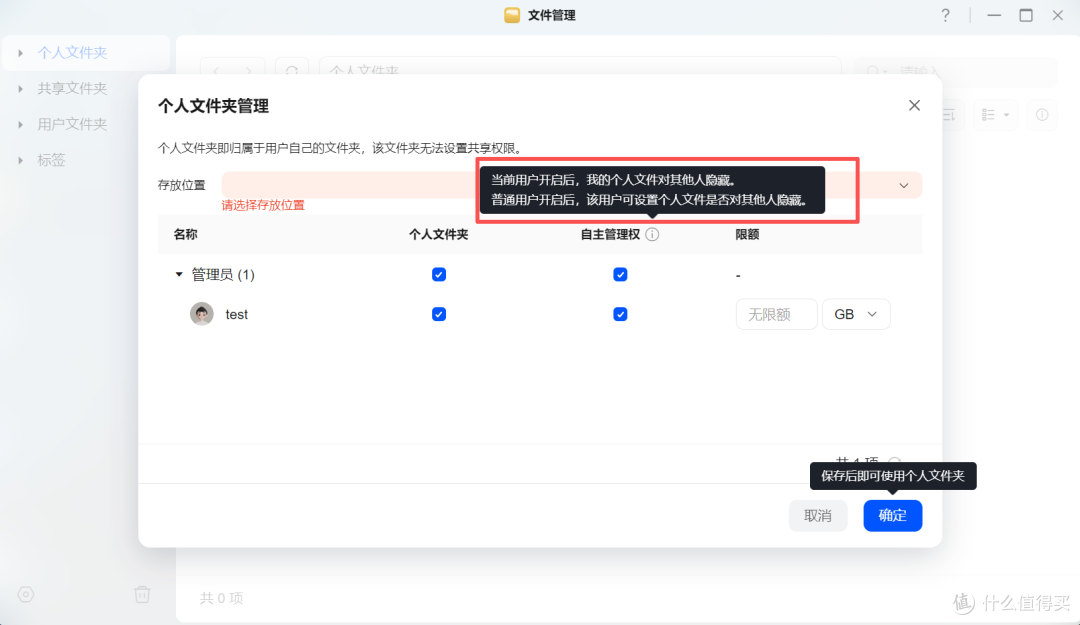The image size is (1080, 625).
Task: Click the info icon next to 自主管理权
Action: click(x=652, y=234)
